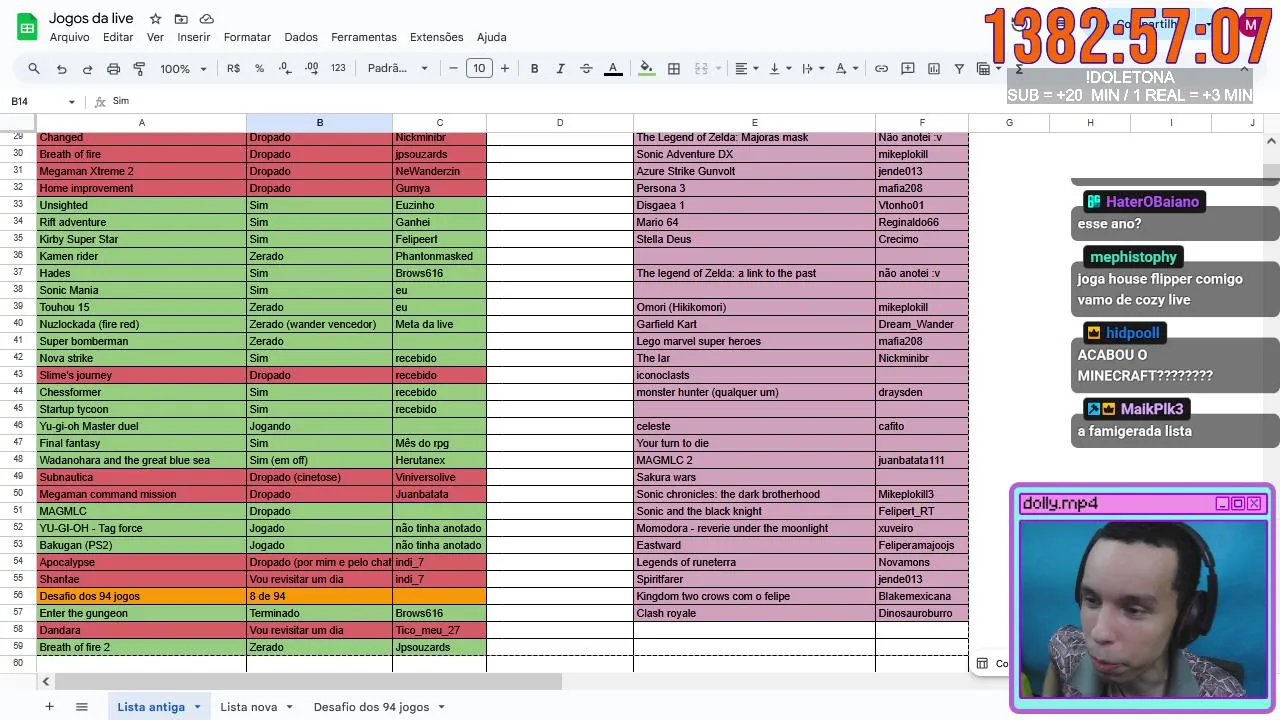
Task: Click the Print icon
Action: point(113,69)
